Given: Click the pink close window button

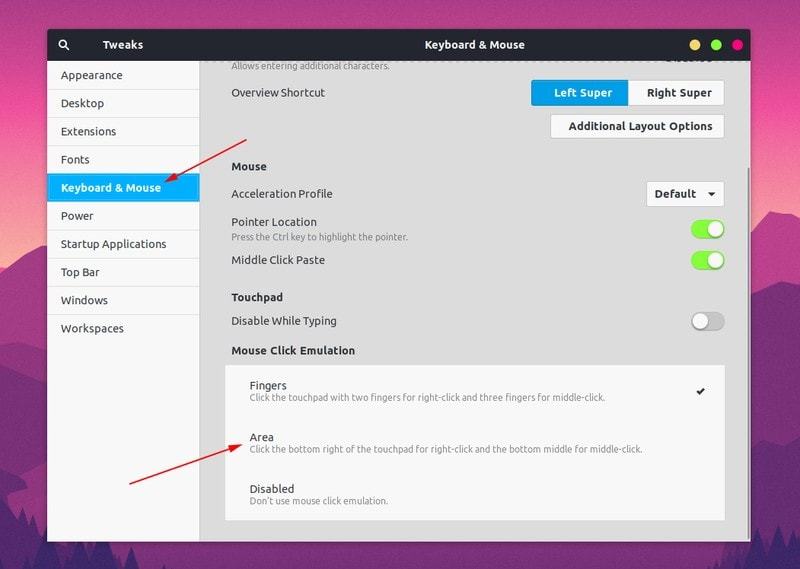Looking at the screenshot, I should pyautogui.click(x=738, y=45).
